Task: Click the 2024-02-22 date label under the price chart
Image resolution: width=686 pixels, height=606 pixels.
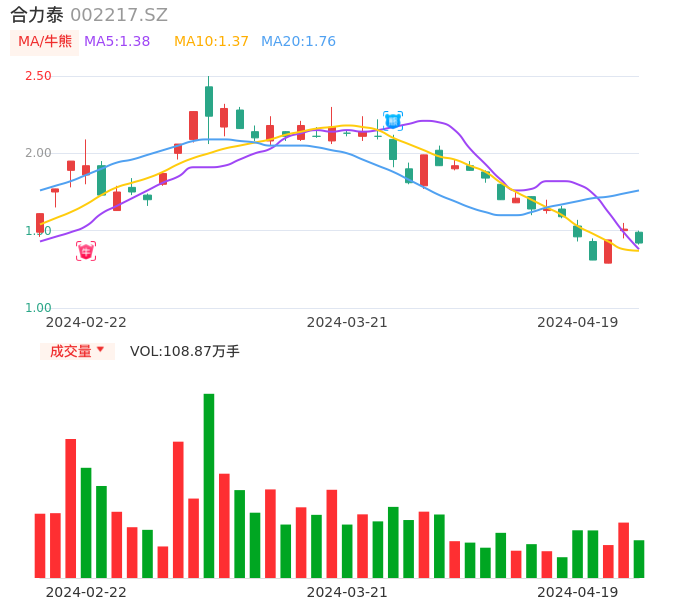Action: [x=86, y=322]
